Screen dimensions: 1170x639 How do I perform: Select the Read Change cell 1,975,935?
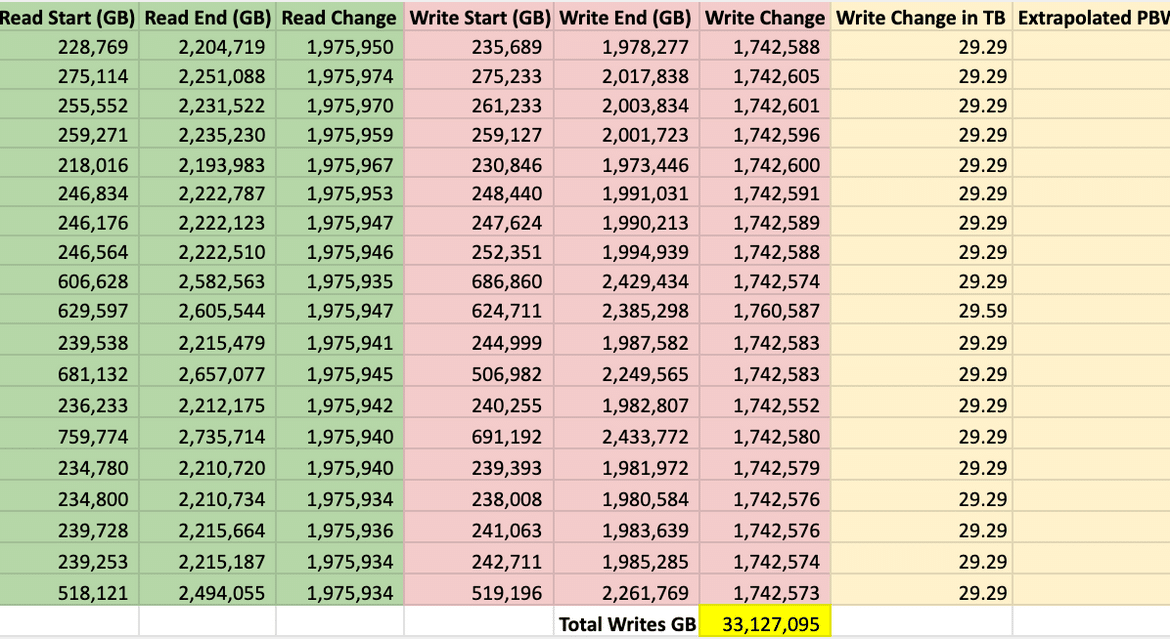tap(340, 281)
